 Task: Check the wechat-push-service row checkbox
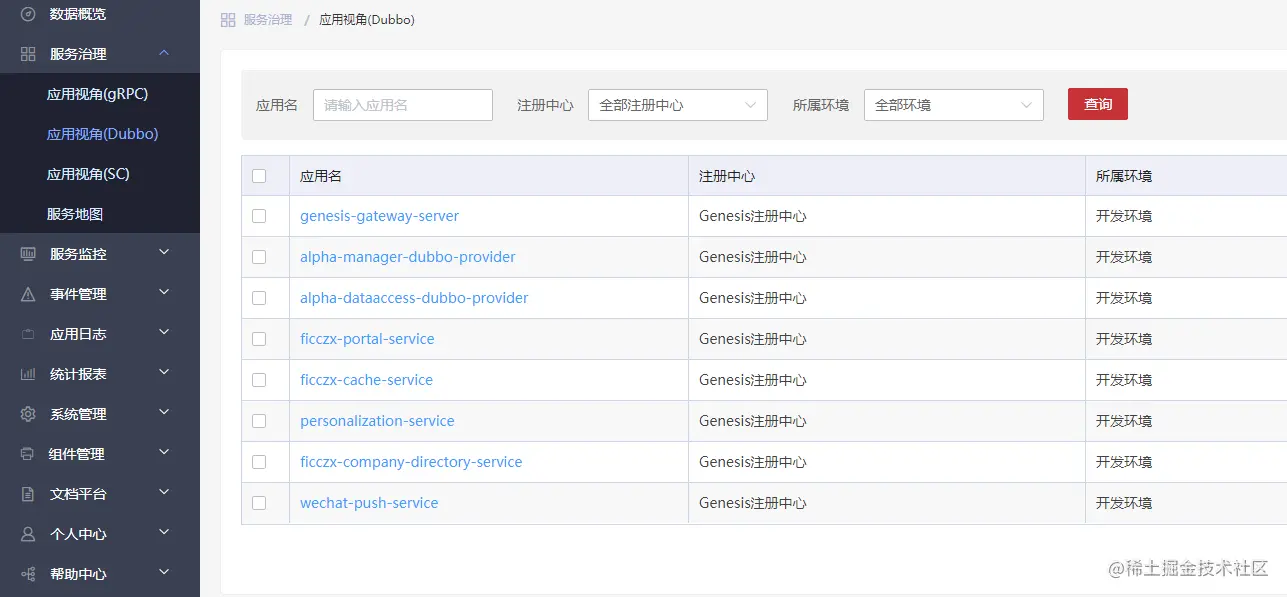pyautogui.click(x=259, y=503)
